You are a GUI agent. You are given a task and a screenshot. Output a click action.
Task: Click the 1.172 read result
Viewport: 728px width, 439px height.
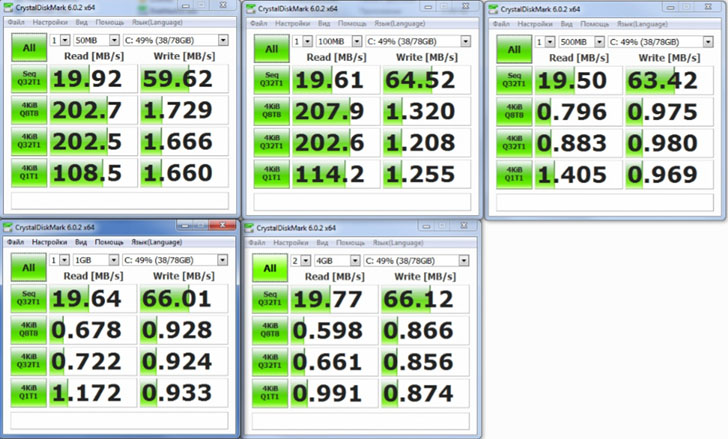click(93, 393)
